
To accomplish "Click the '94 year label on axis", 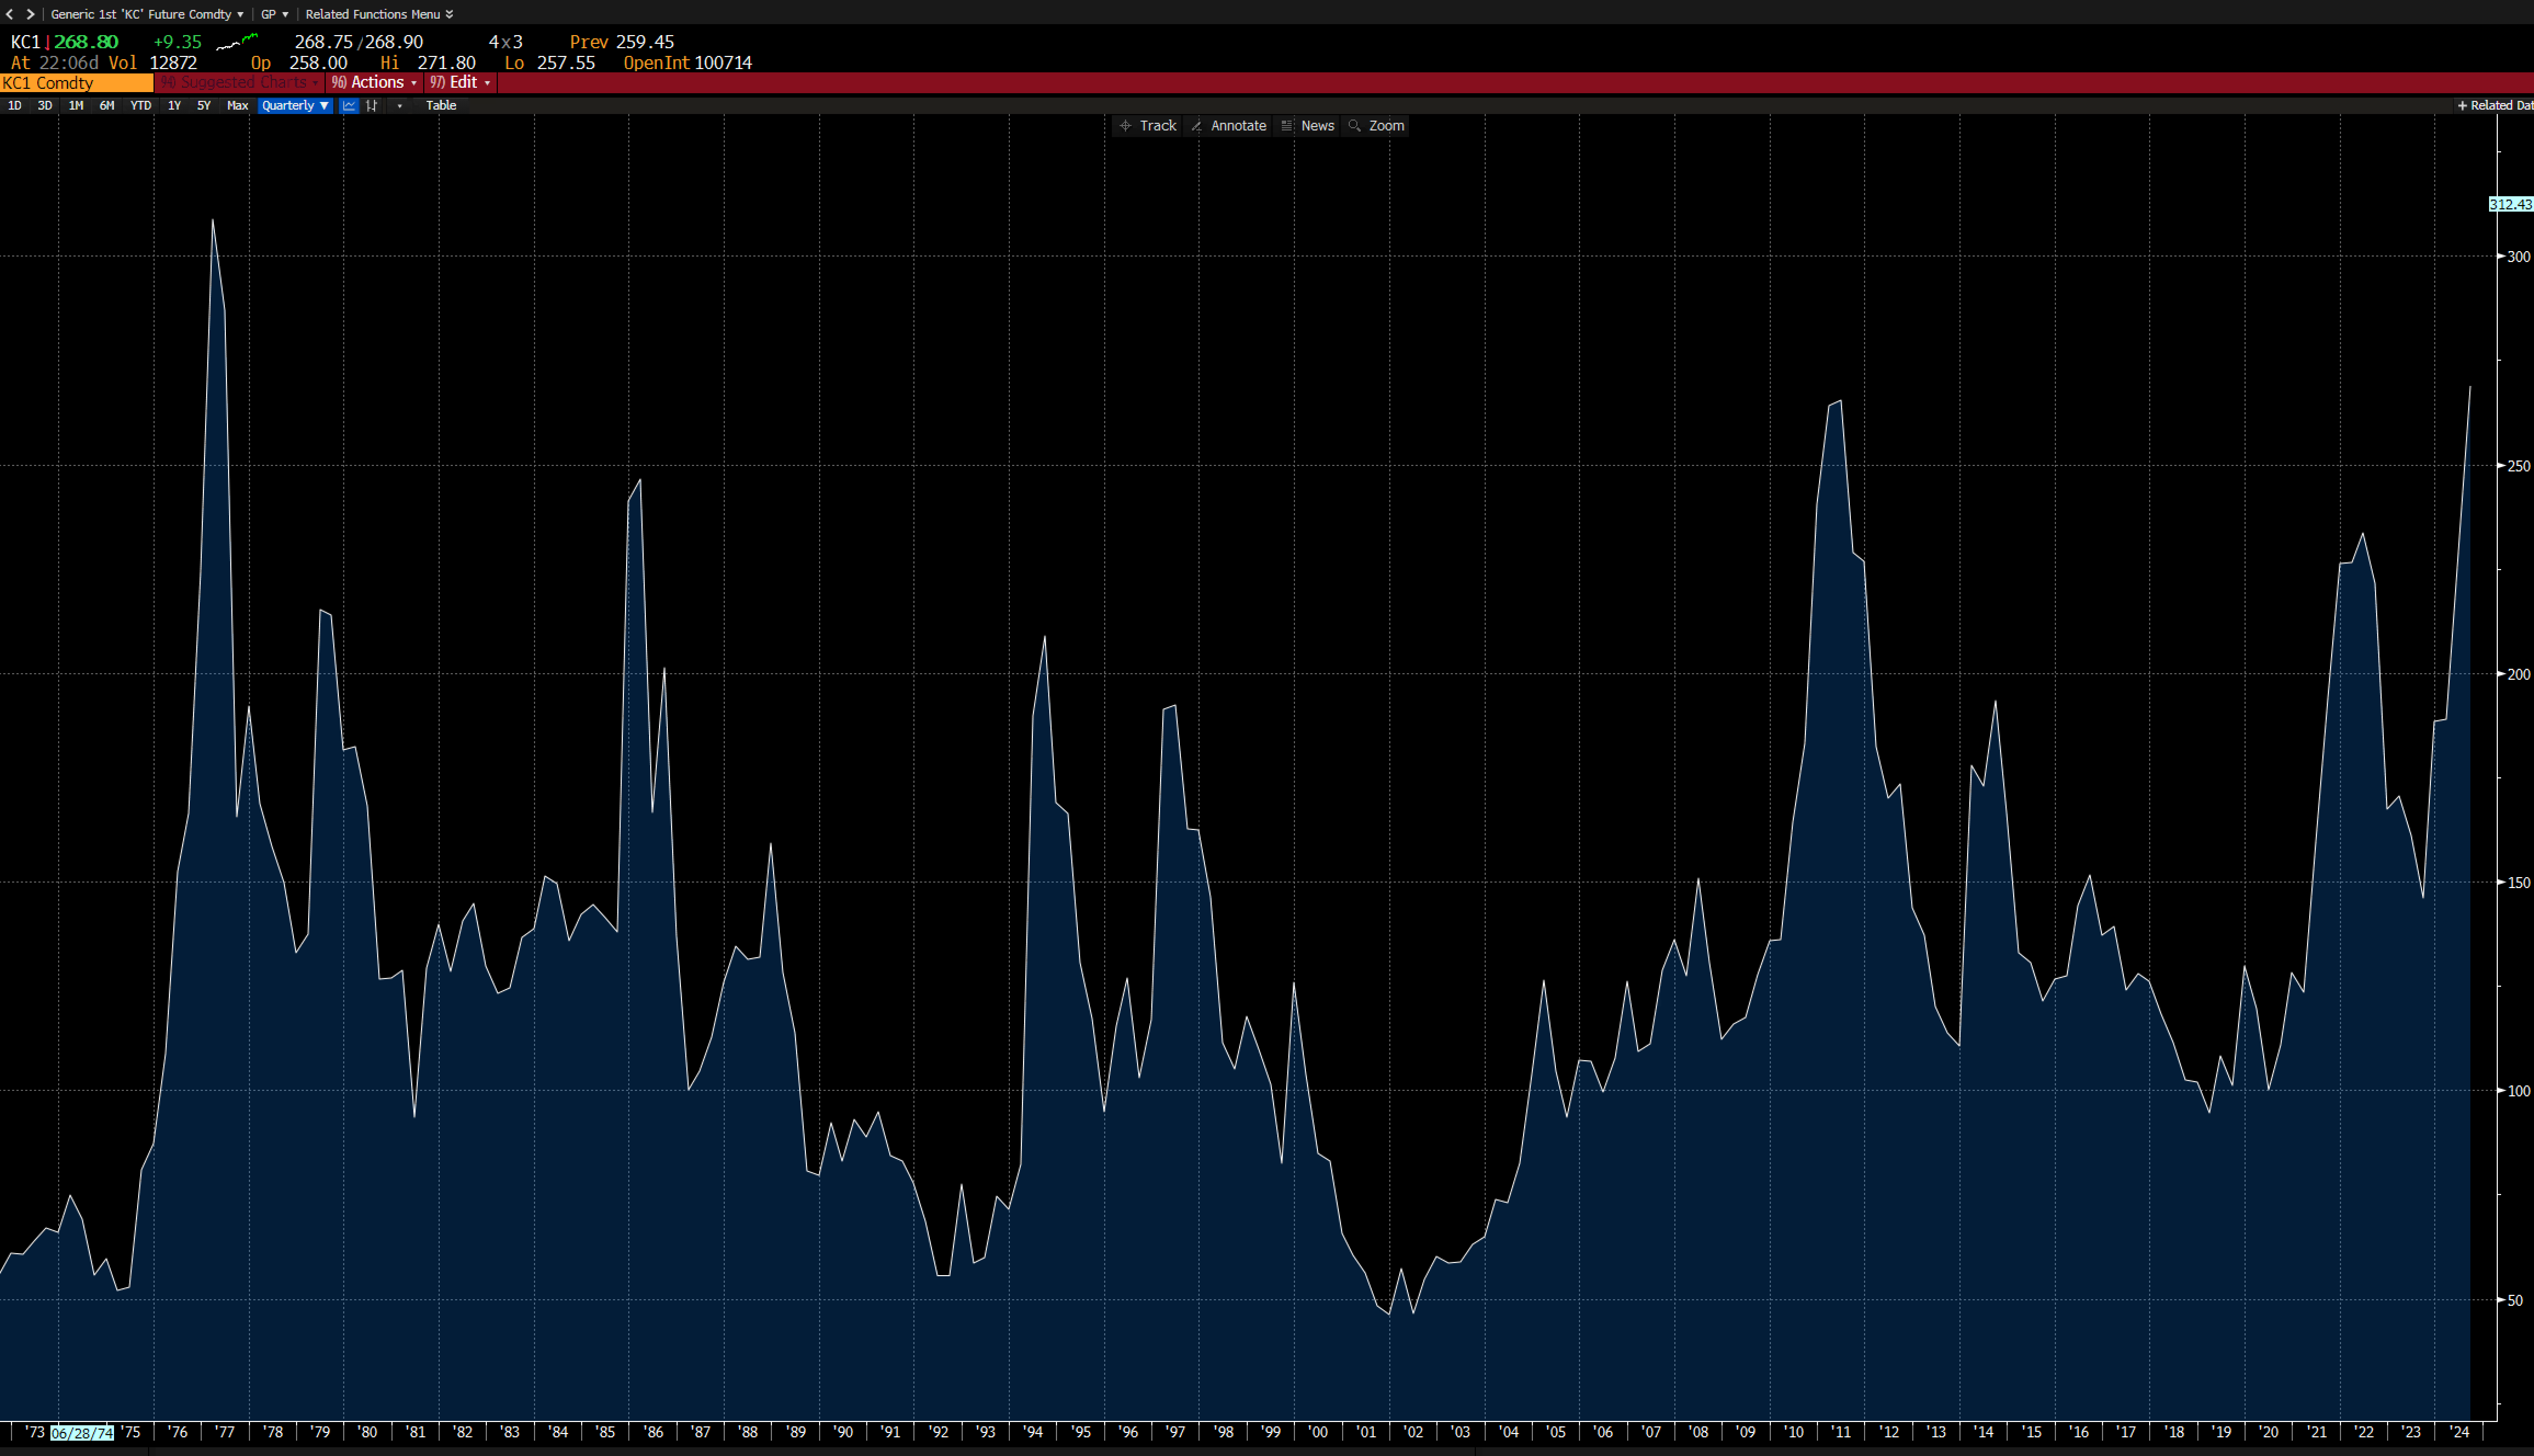I will [1033, 1432].
